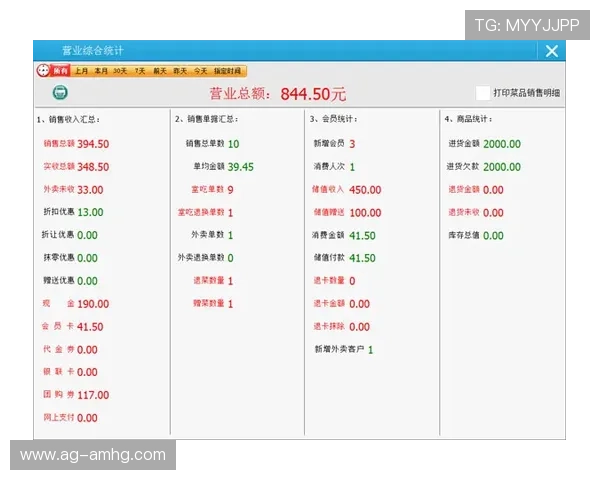Select the 7天 time filter
The image size is (600, 480).
pos(140,71)
